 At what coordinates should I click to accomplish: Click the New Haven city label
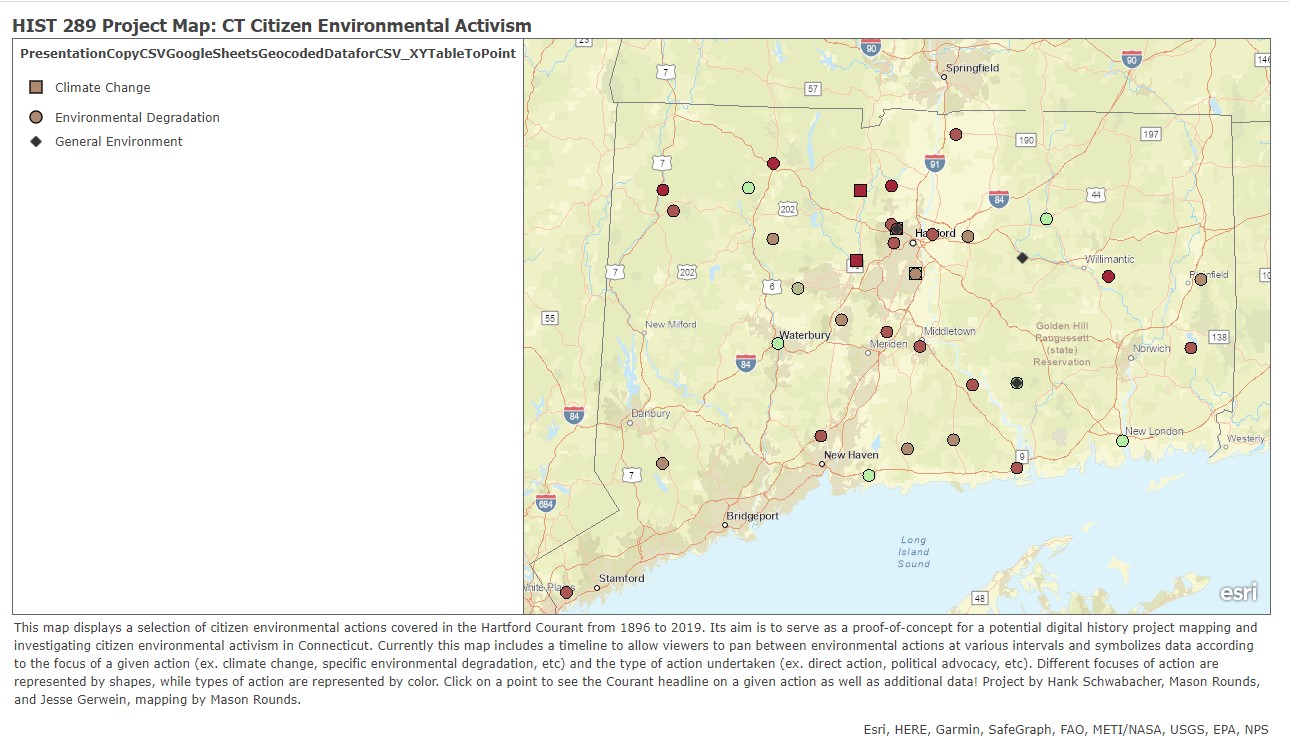(851, 455)
